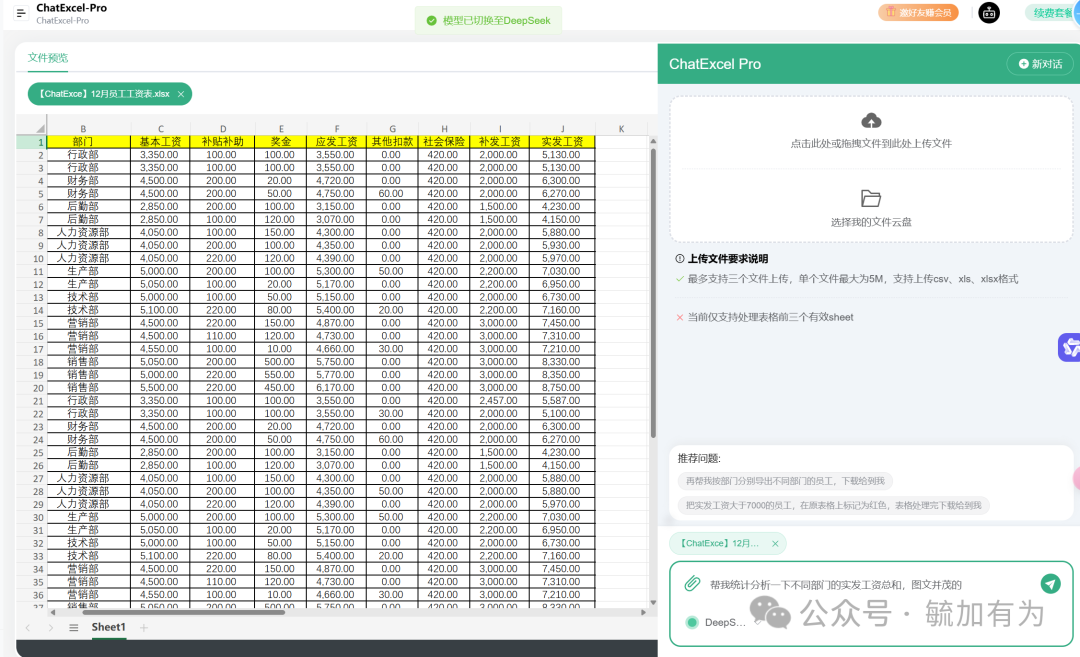Click cell 2,457.00 in row 21

click(500, 401)
